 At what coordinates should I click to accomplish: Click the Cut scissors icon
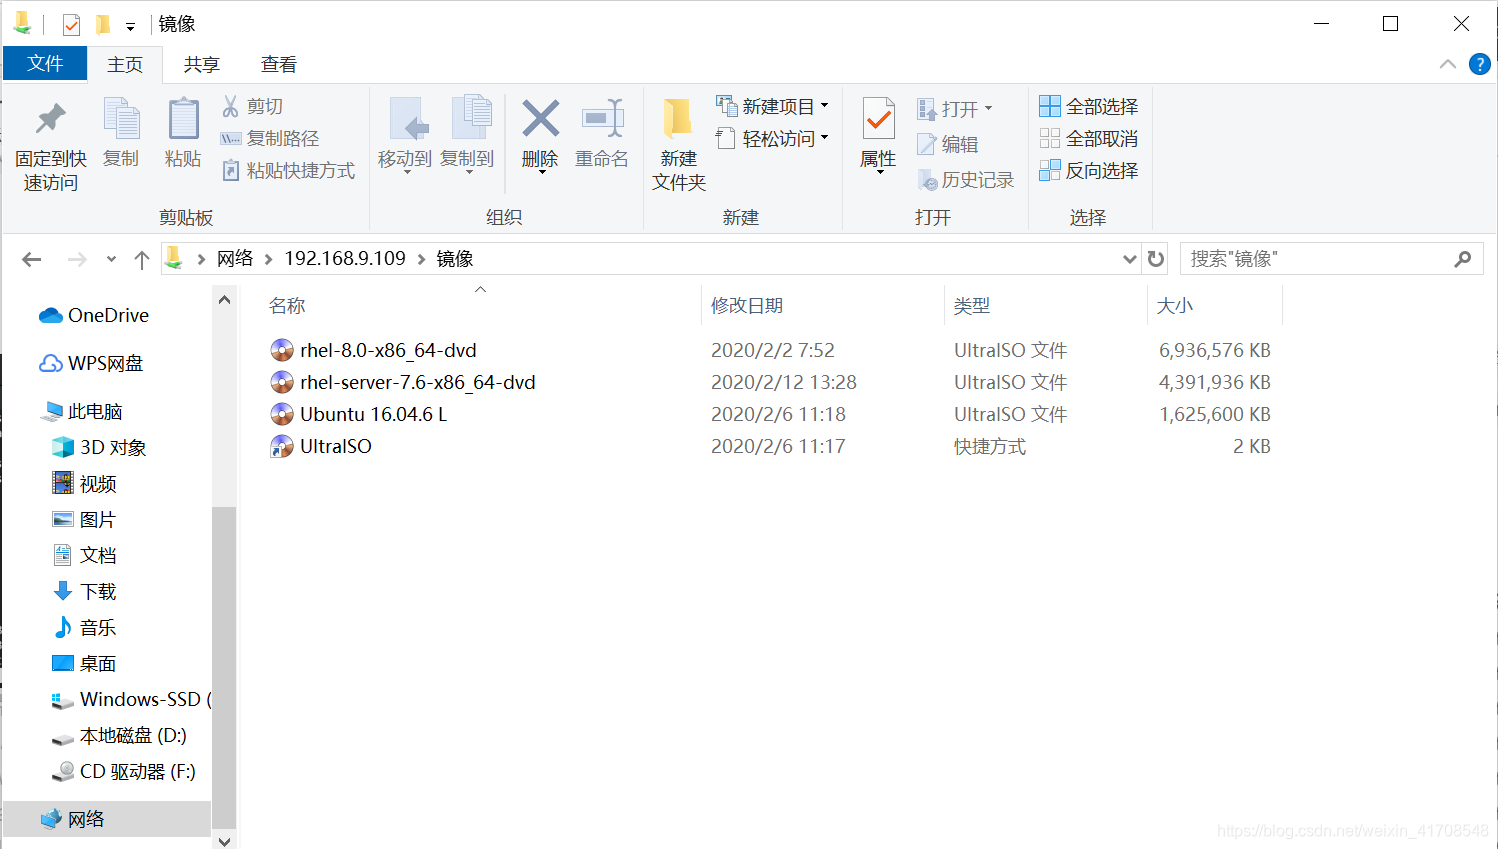[230, 106]
